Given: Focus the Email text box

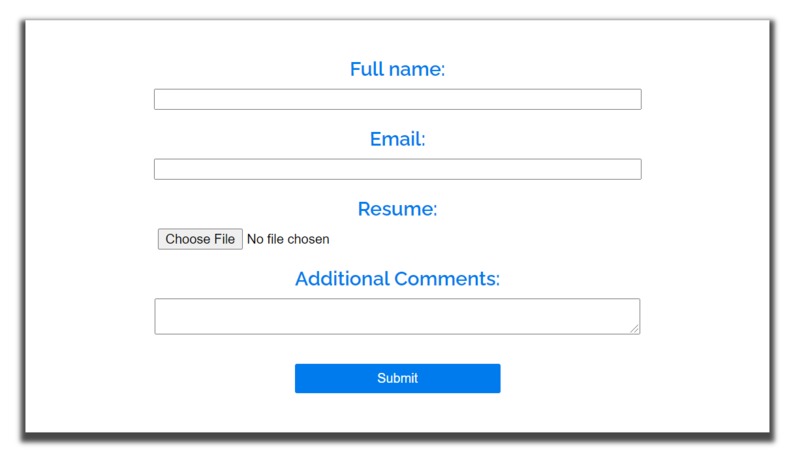Looking at the screenshot, I should pos(397,169).
